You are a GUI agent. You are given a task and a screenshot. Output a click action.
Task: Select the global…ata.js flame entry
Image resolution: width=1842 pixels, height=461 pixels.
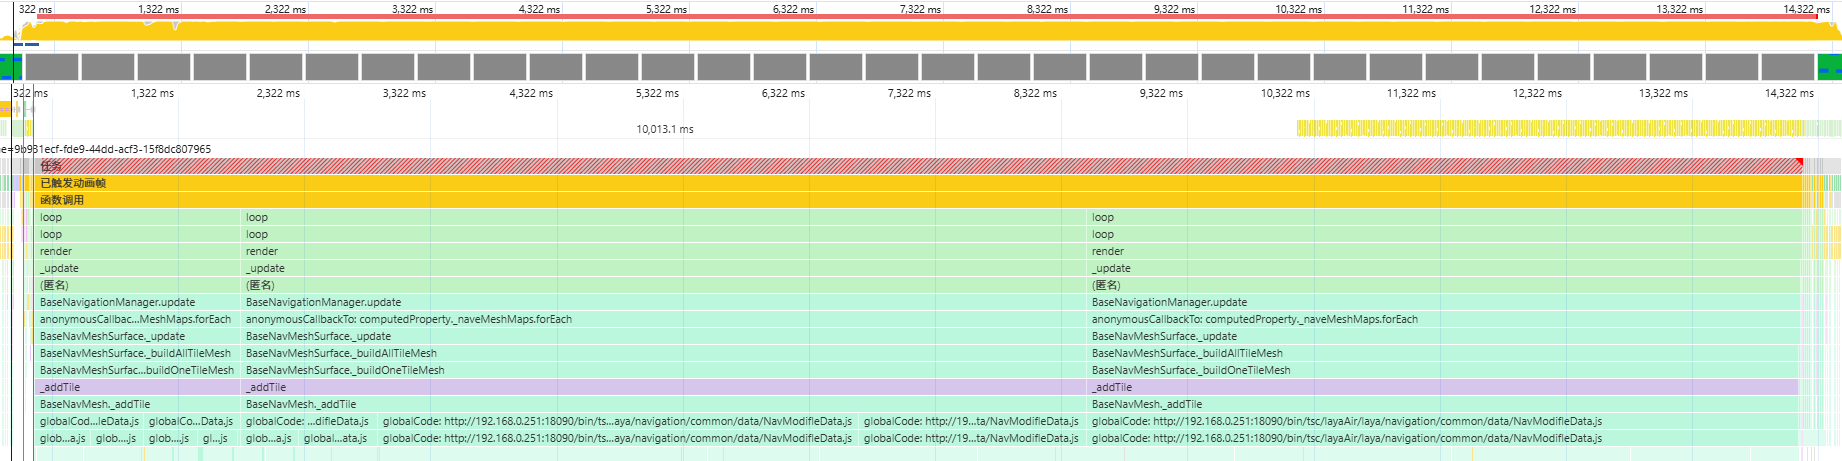335,438
